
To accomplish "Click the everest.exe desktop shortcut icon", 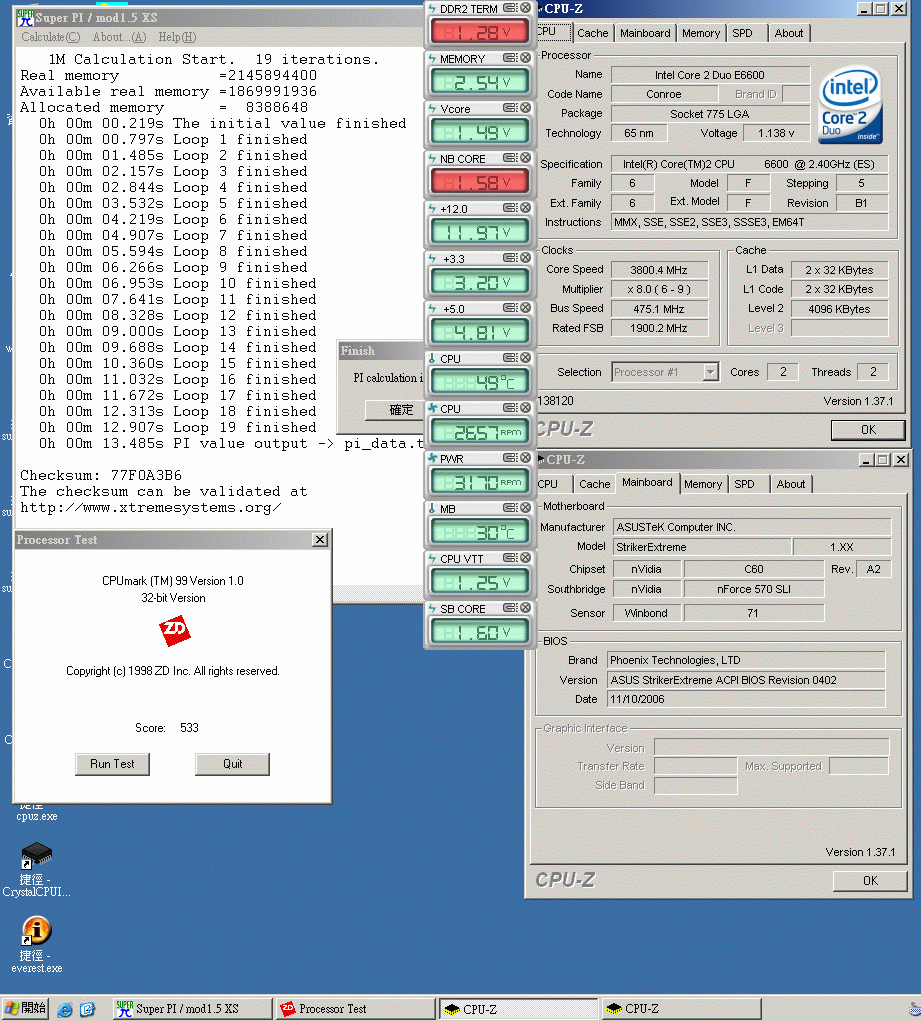I will (37, 931).
